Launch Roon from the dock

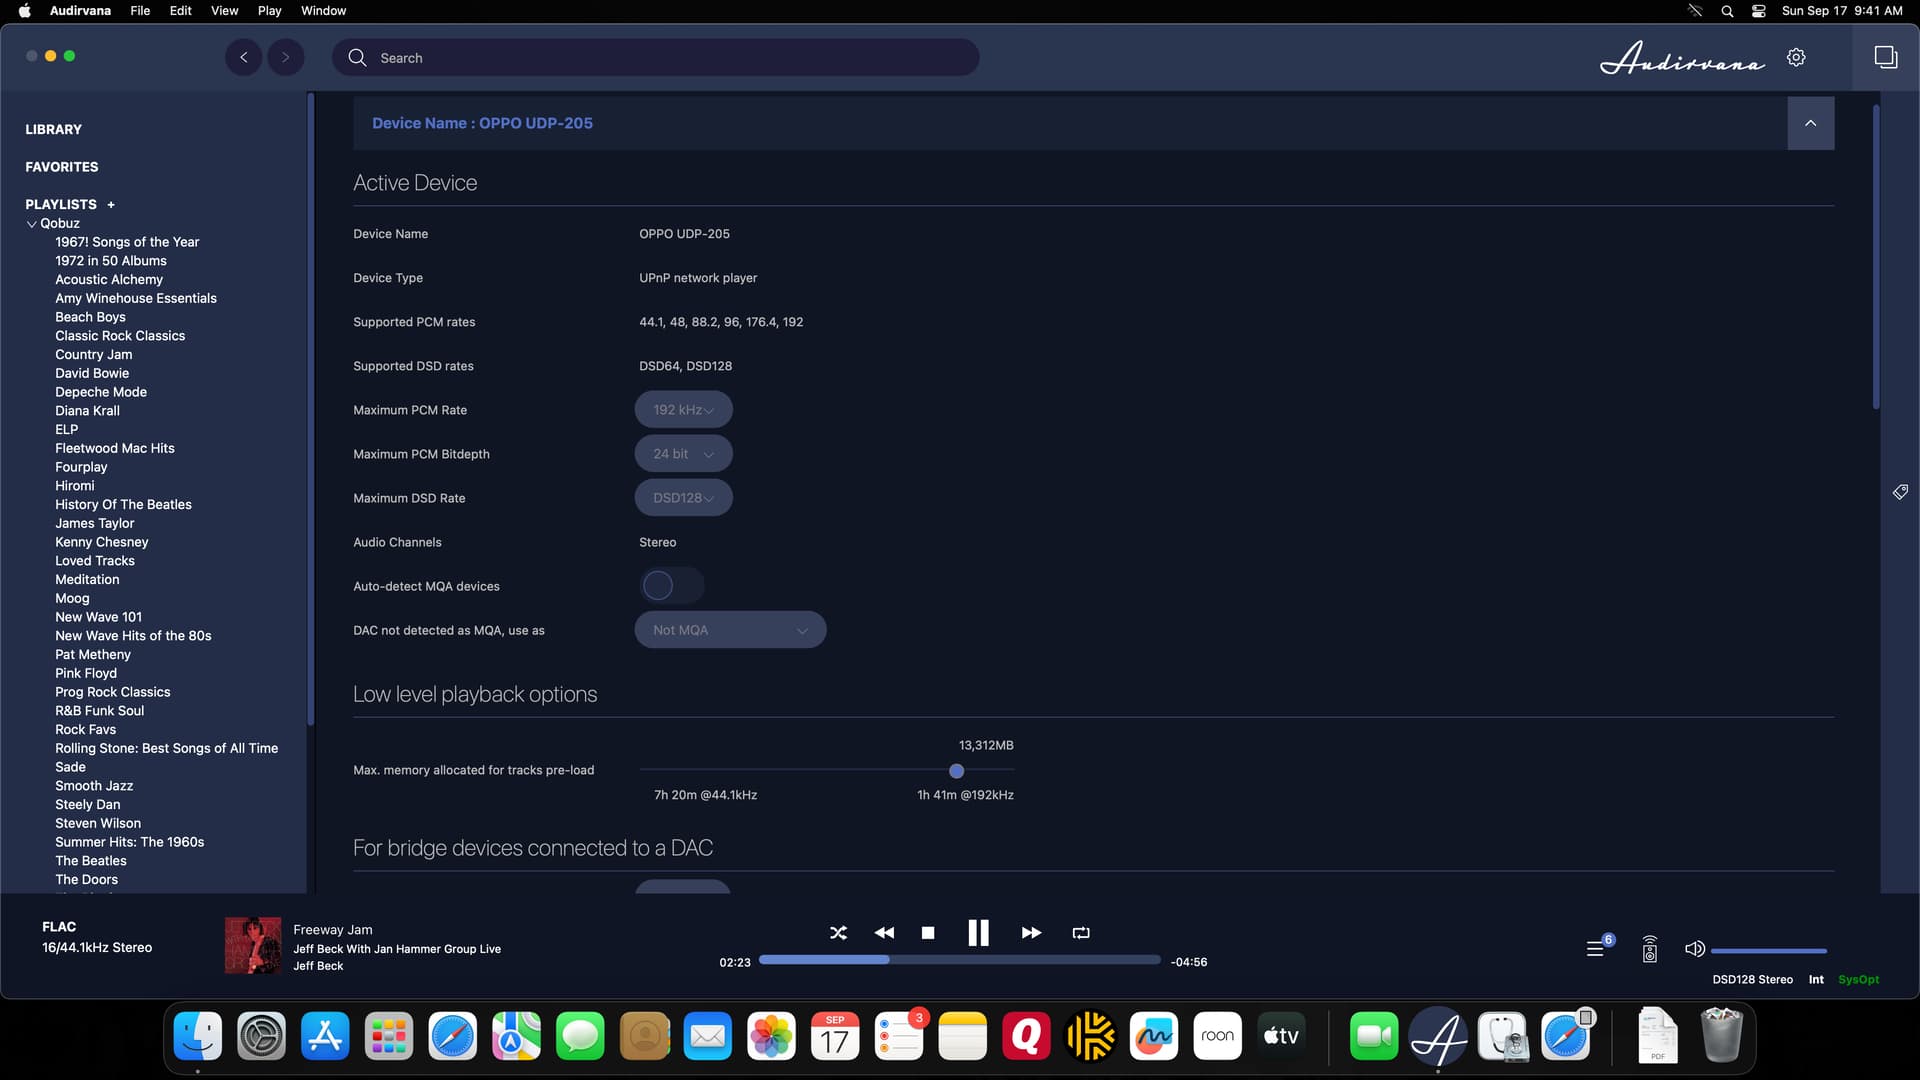[x=1217, y=1036]
